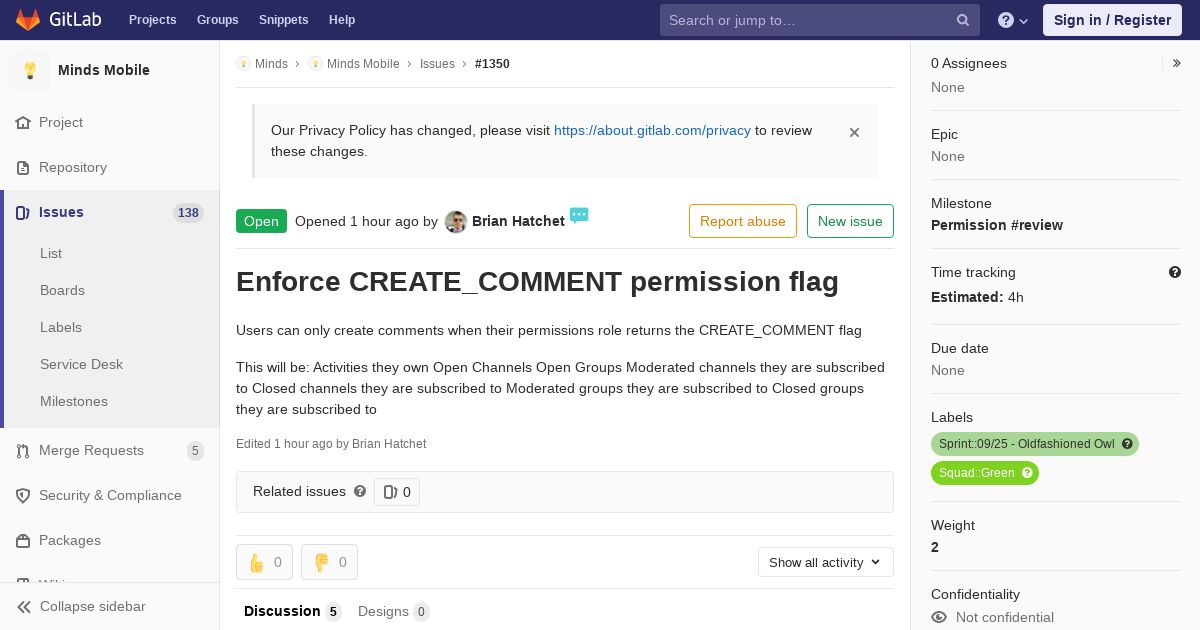Click the Related issues help icon
The image size is (1200, 630).
360,491
